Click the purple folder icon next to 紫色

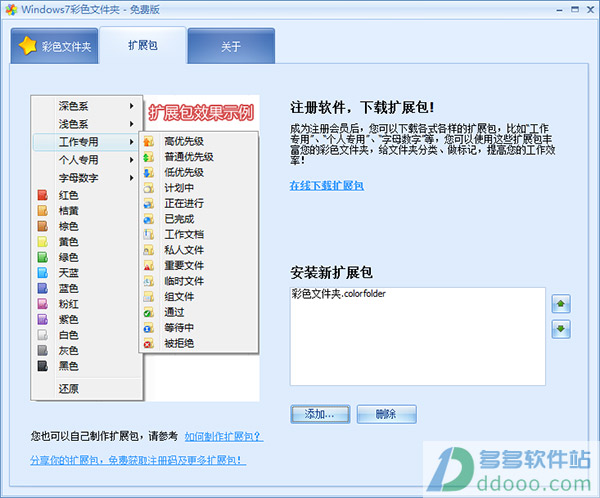coord(42,319)
